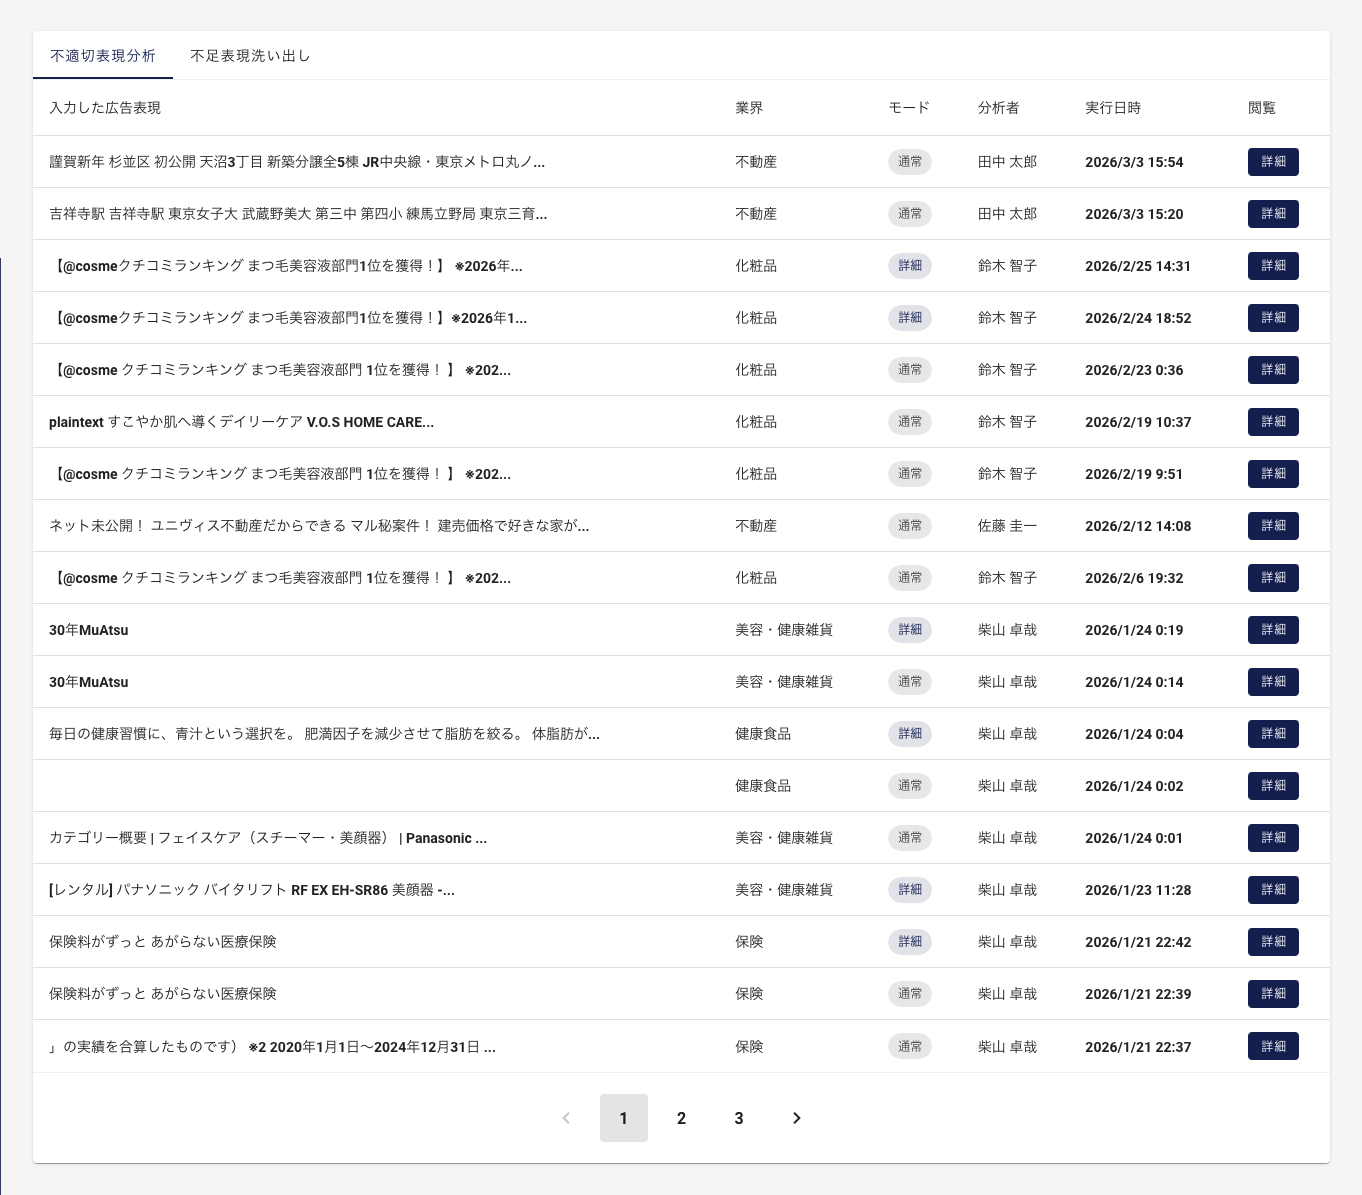Image resolution: width=1362 pixels, height=1195 pixels.
Task: Open 詳細 for the 30年MuAtsu entry
Action: coord(1273,630)
